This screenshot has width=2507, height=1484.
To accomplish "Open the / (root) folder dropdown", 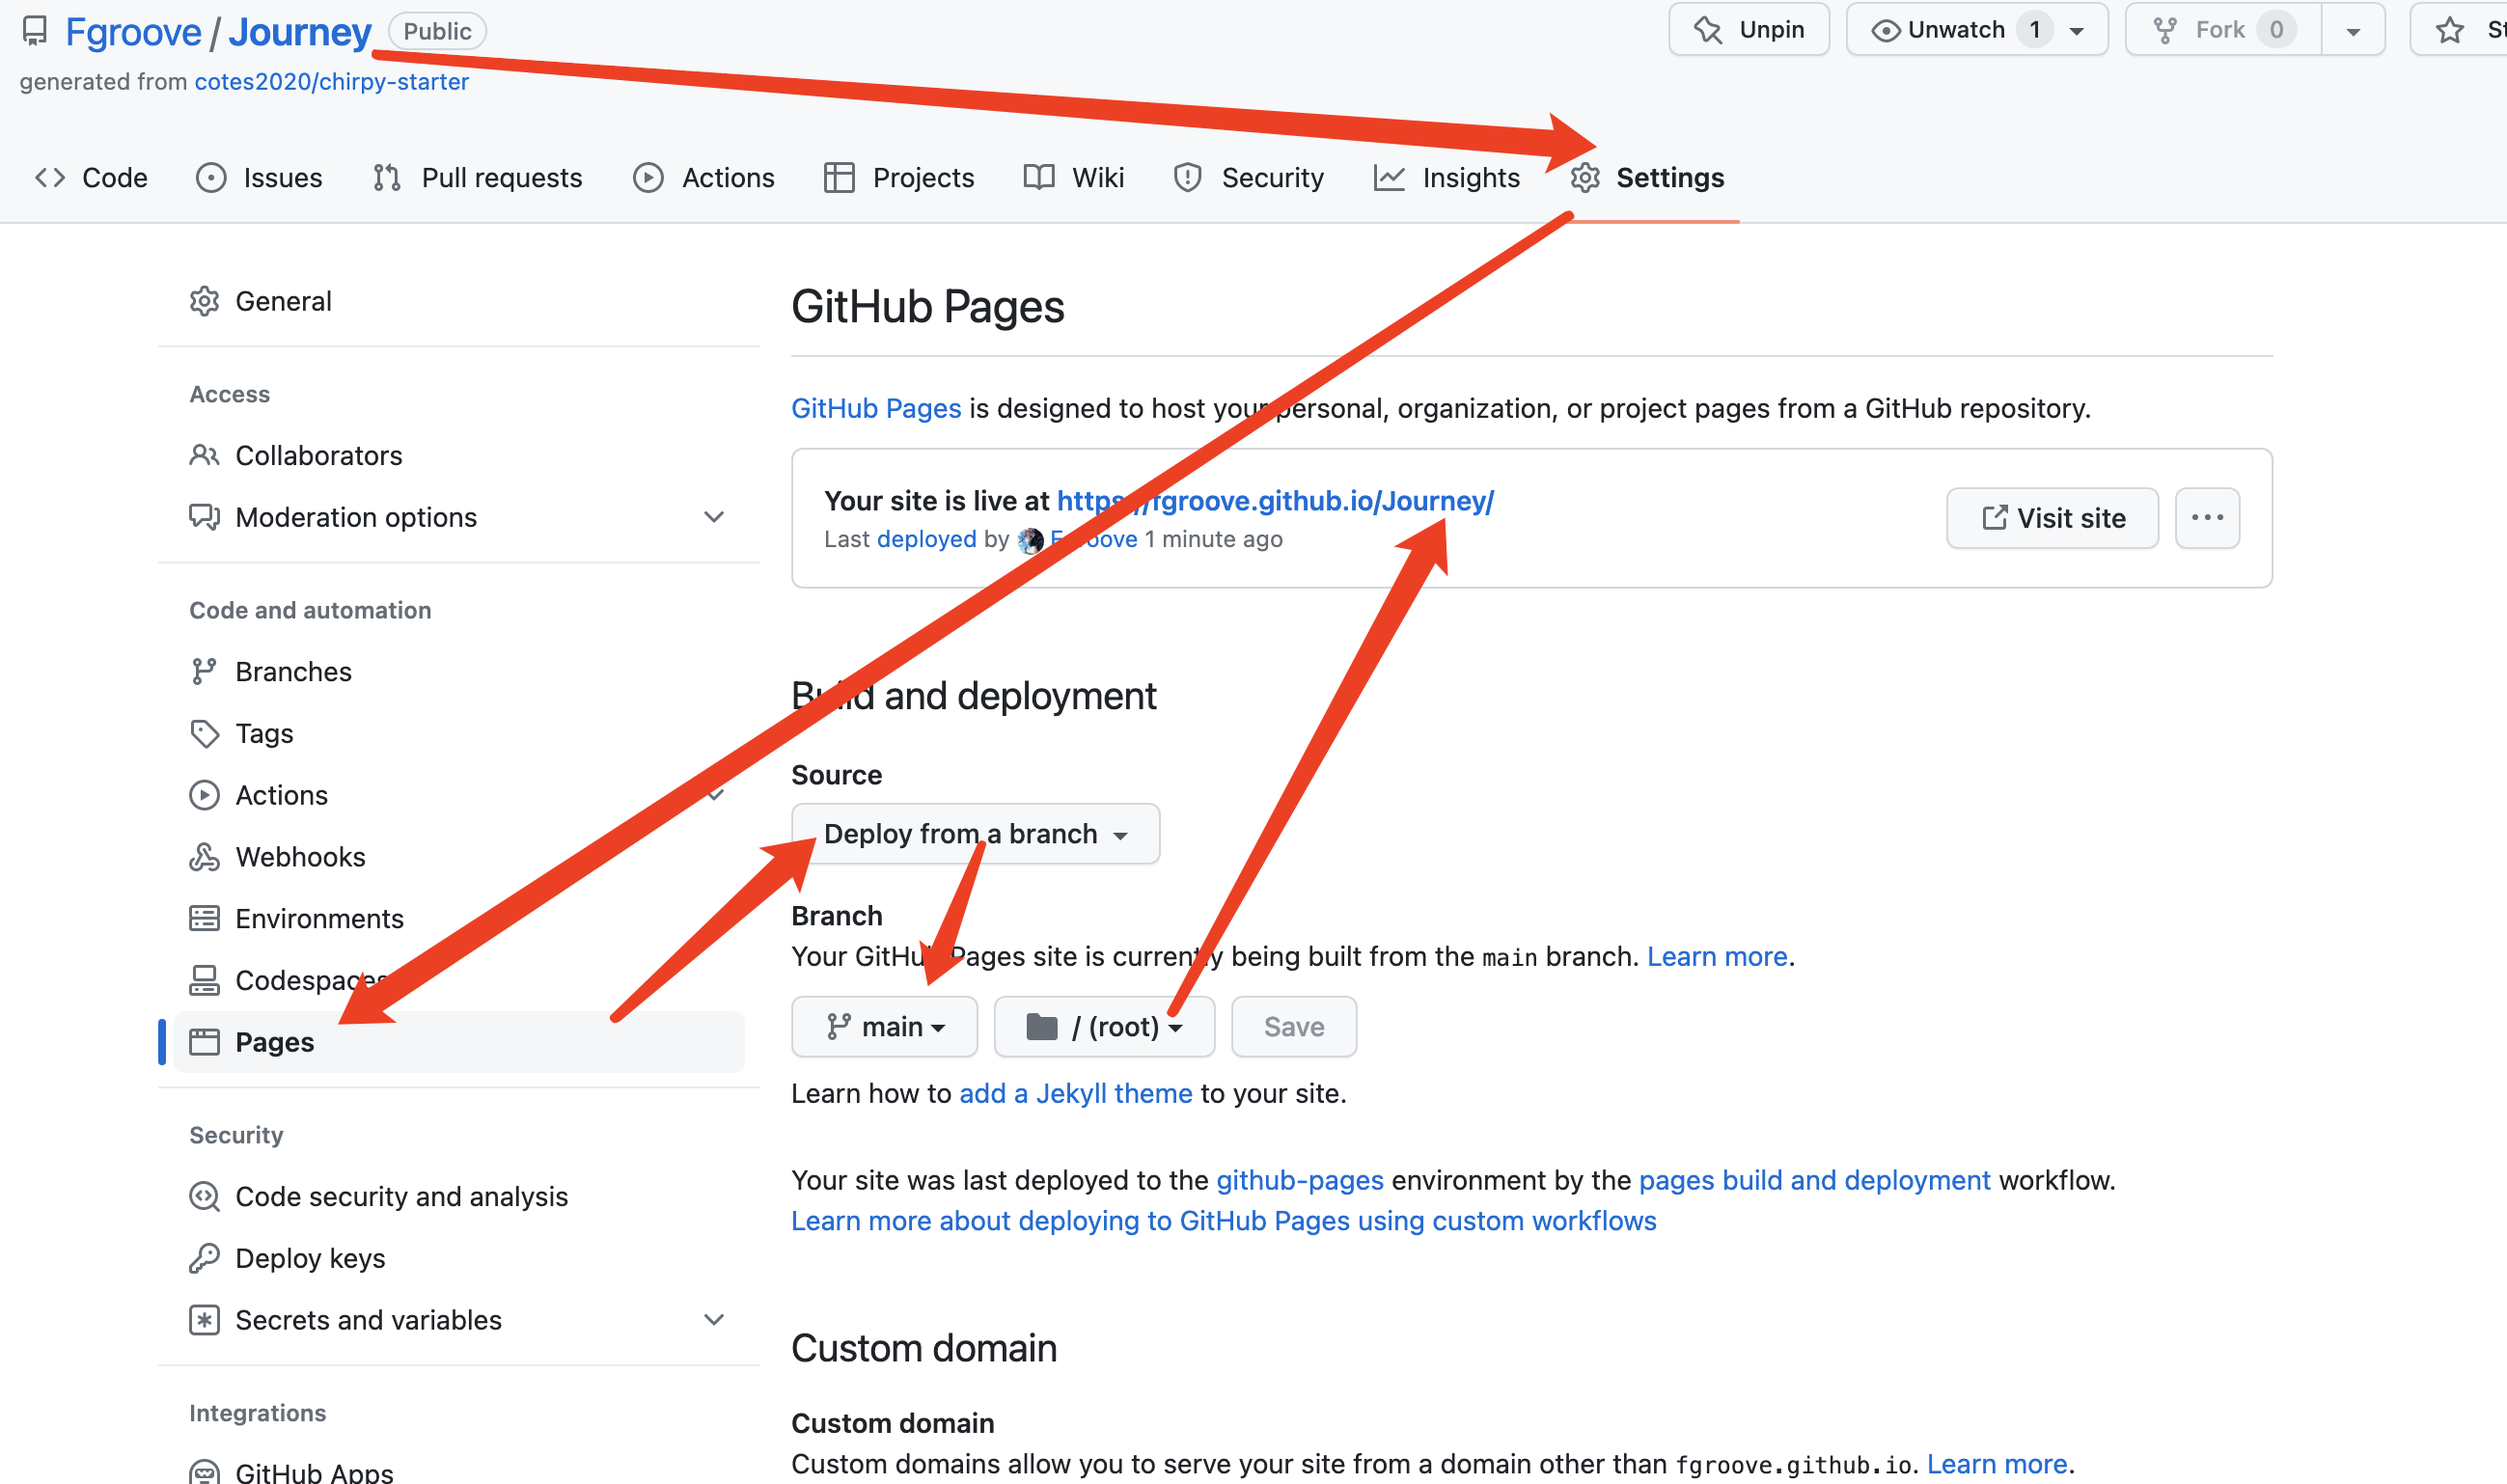I will click(1104, 1027).
